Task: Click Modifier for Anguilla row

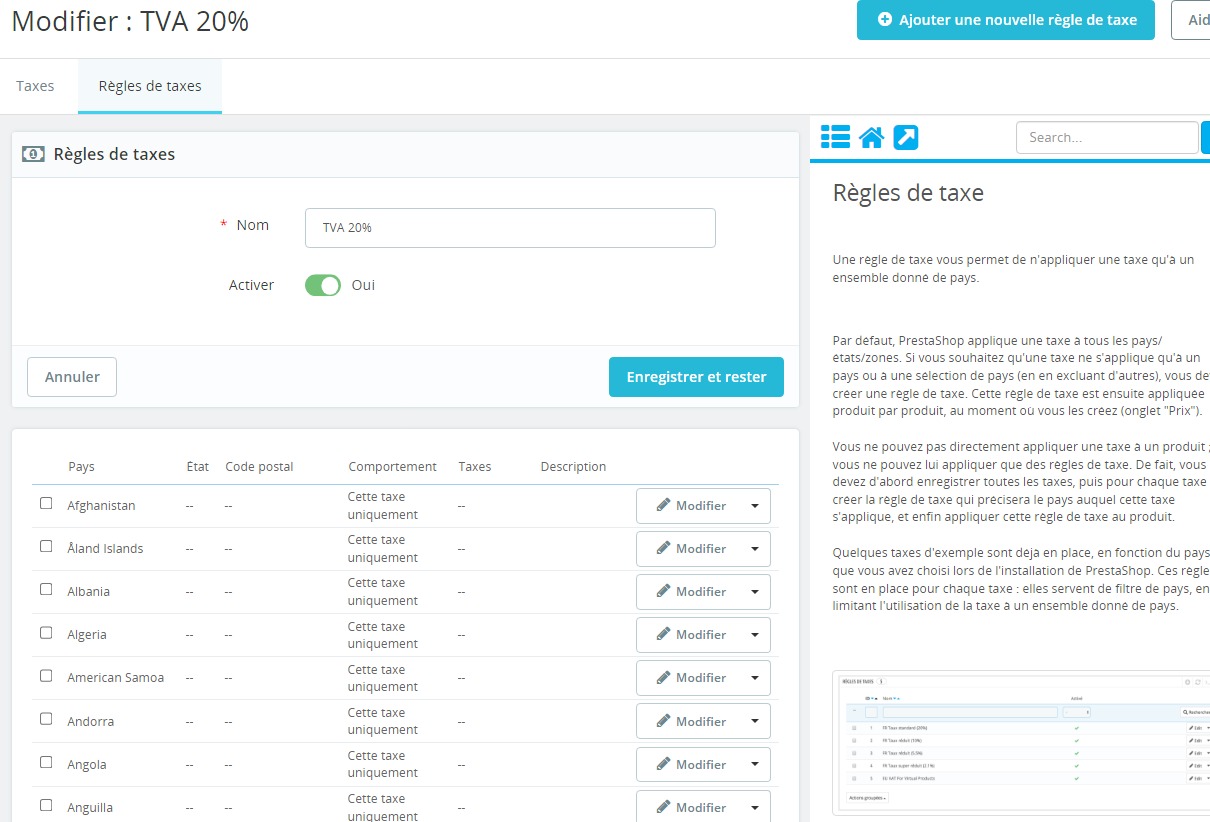Action: point(689,807)
